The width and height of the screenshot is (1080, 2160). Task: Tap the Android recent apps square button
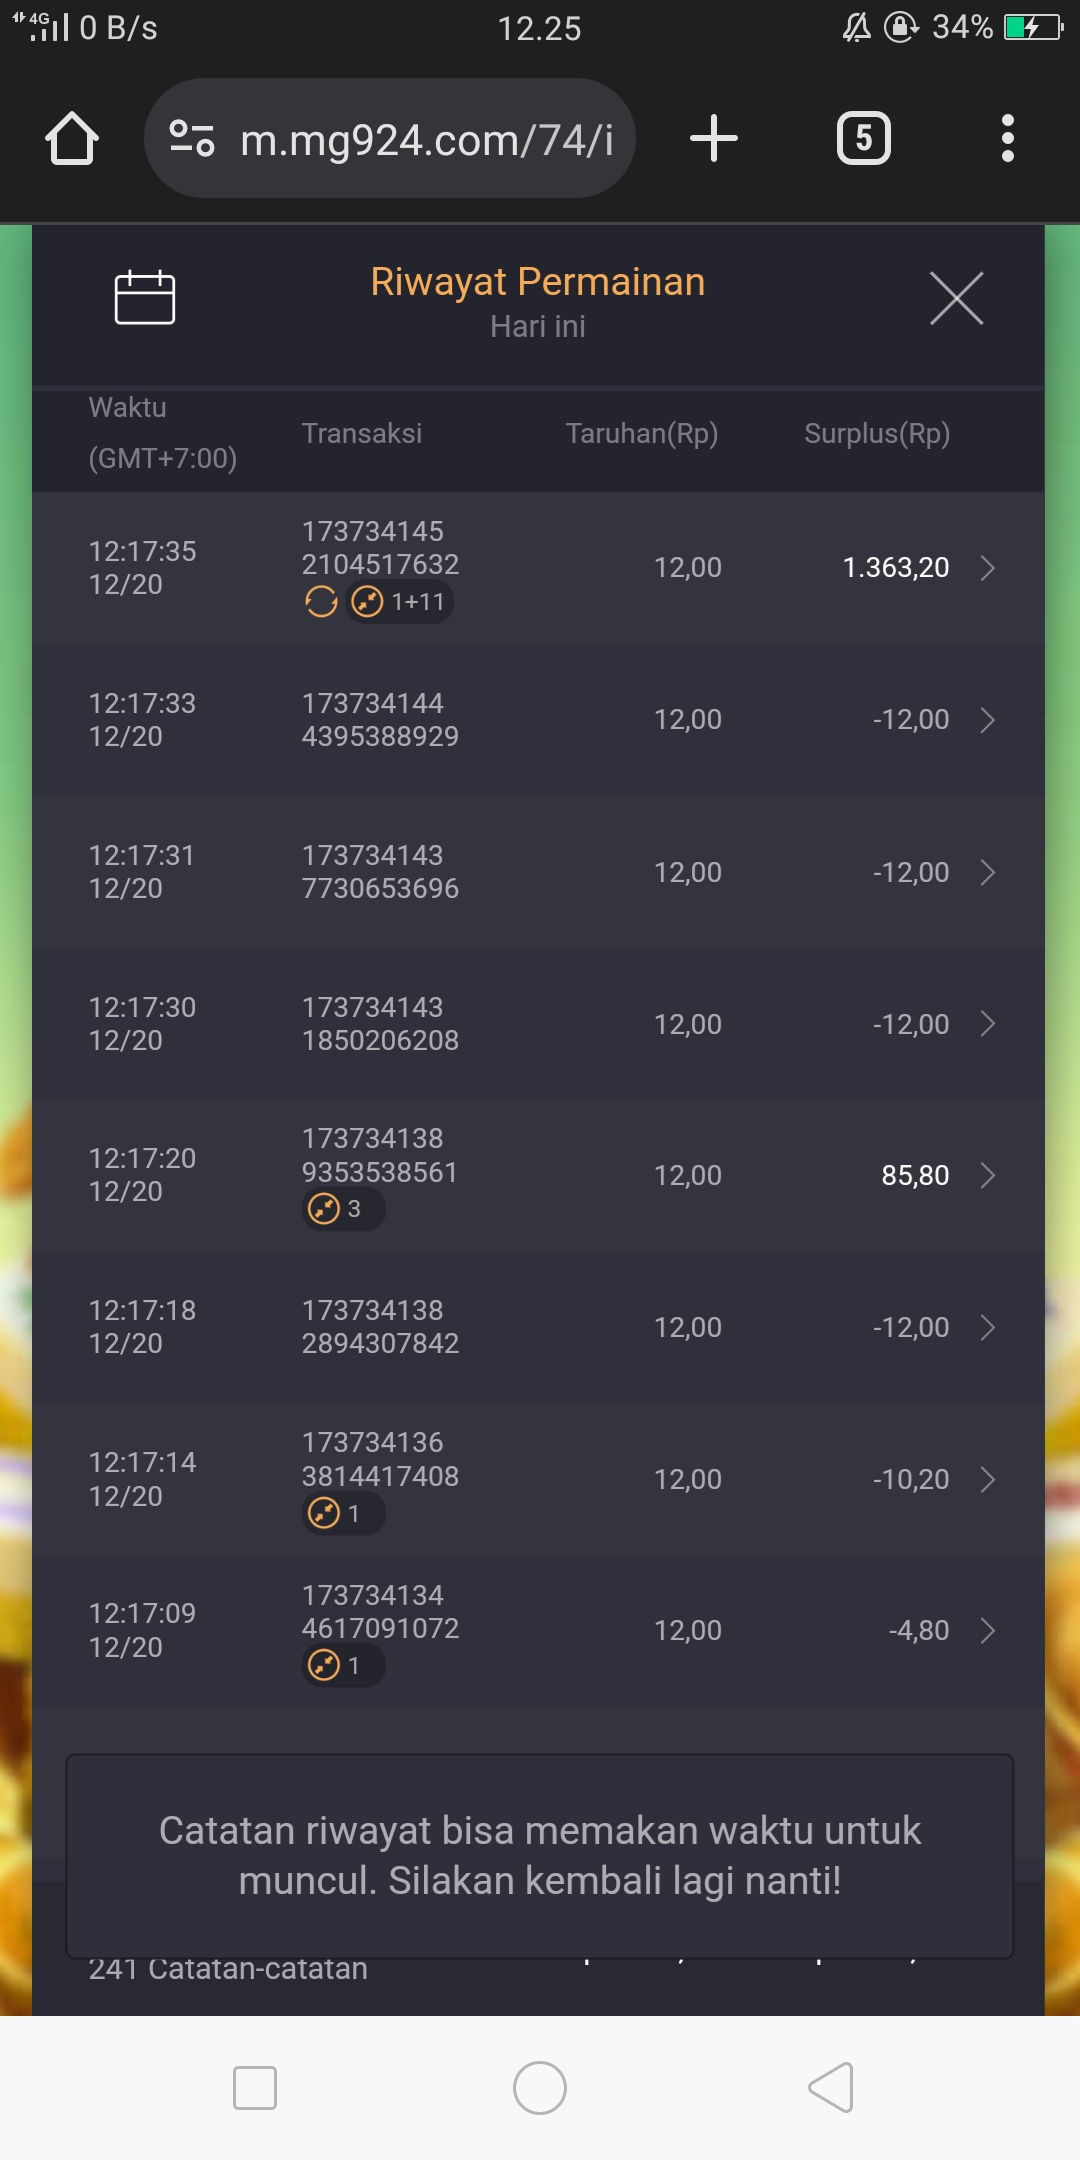click(255, 2088)
